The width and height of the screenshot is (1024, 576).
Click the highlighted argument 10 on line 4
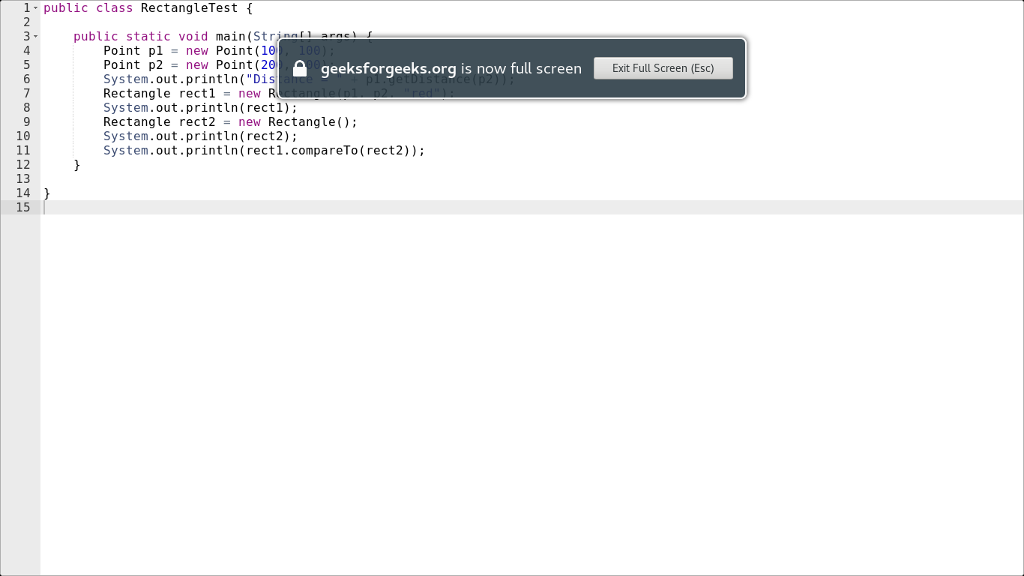click(268, 50)
